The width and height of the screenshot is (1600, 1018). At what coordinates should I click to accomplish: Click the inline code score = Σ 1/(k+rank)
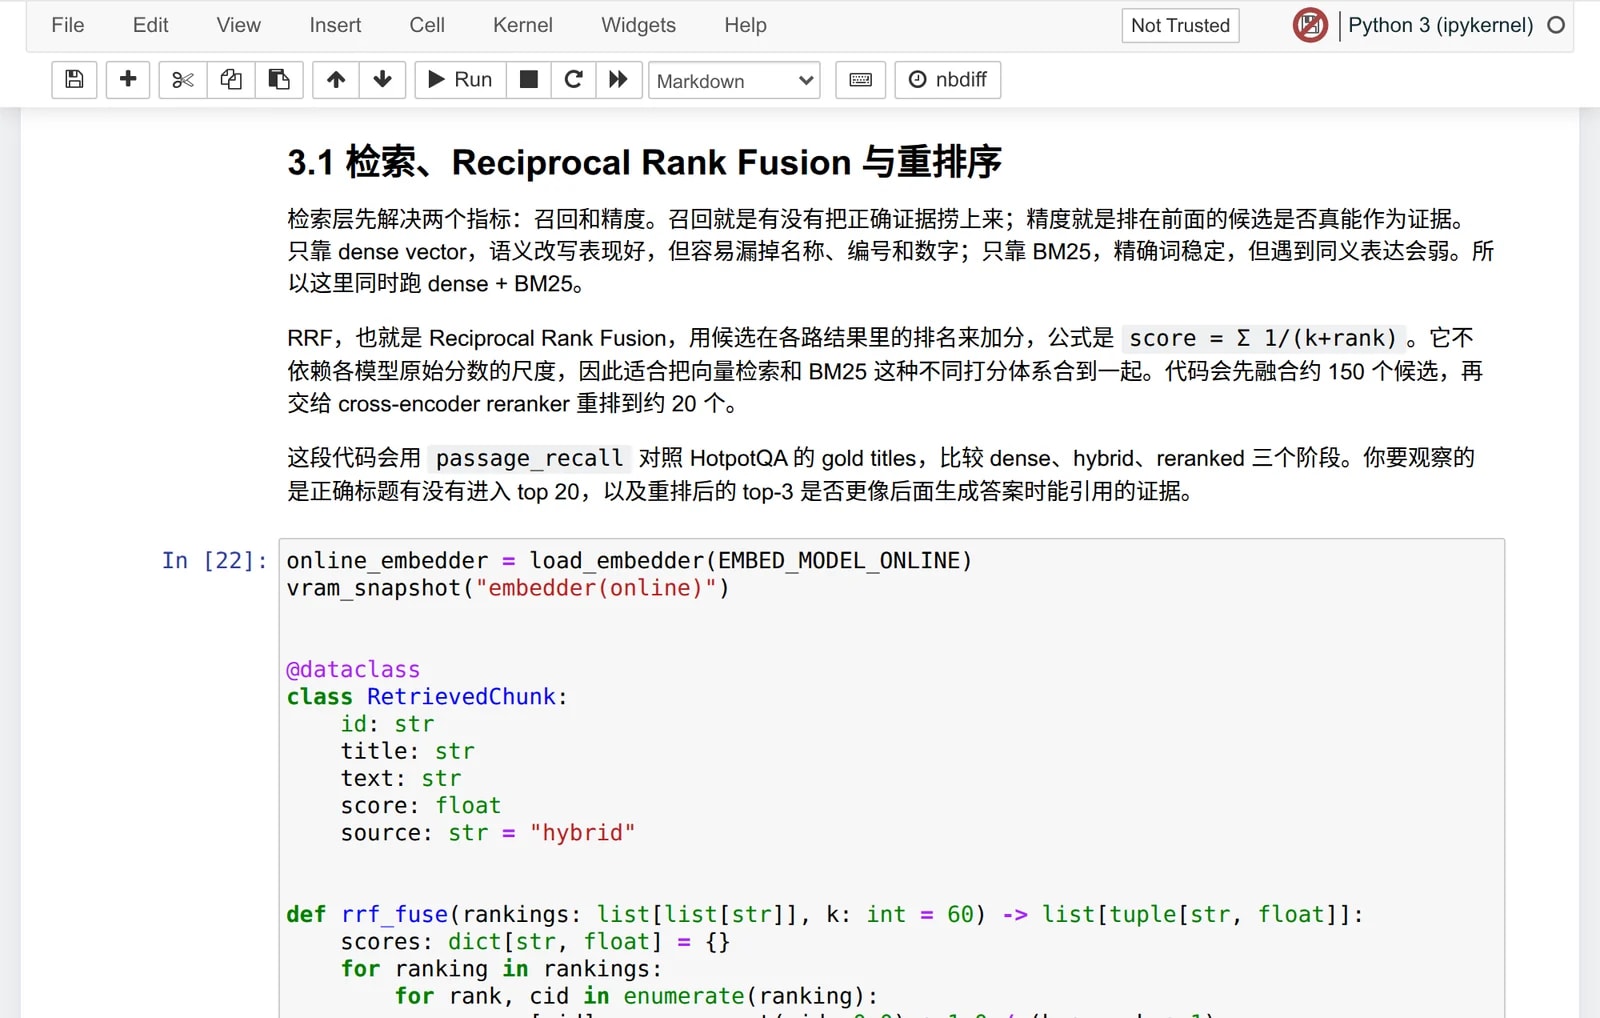coord(1263,338)
